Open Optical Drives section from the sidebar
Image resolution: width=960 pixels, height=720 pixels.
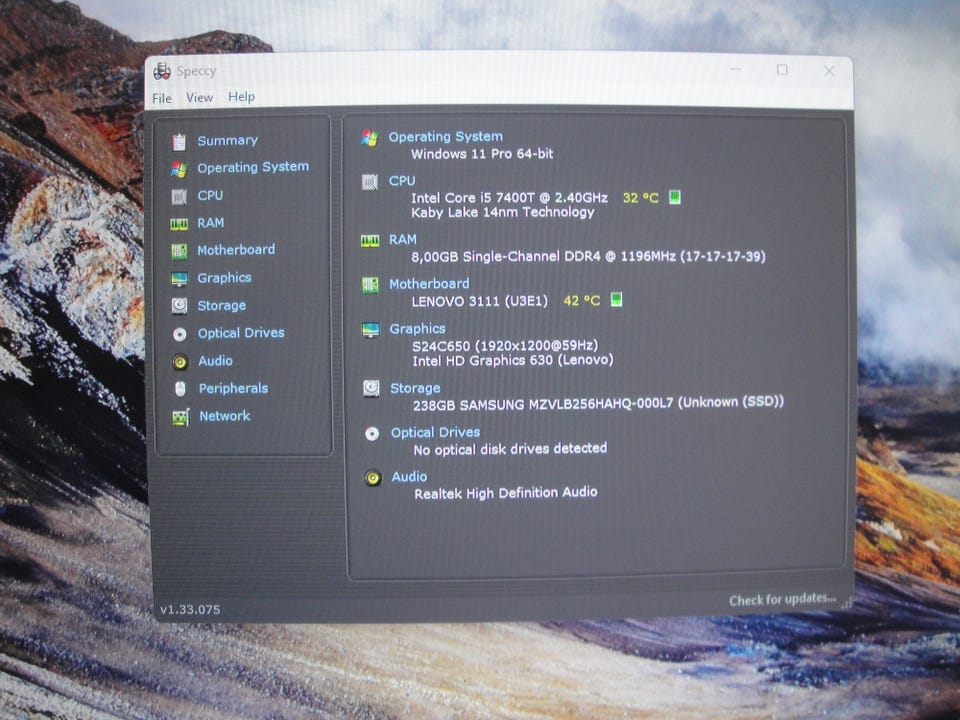click(241, 333)
